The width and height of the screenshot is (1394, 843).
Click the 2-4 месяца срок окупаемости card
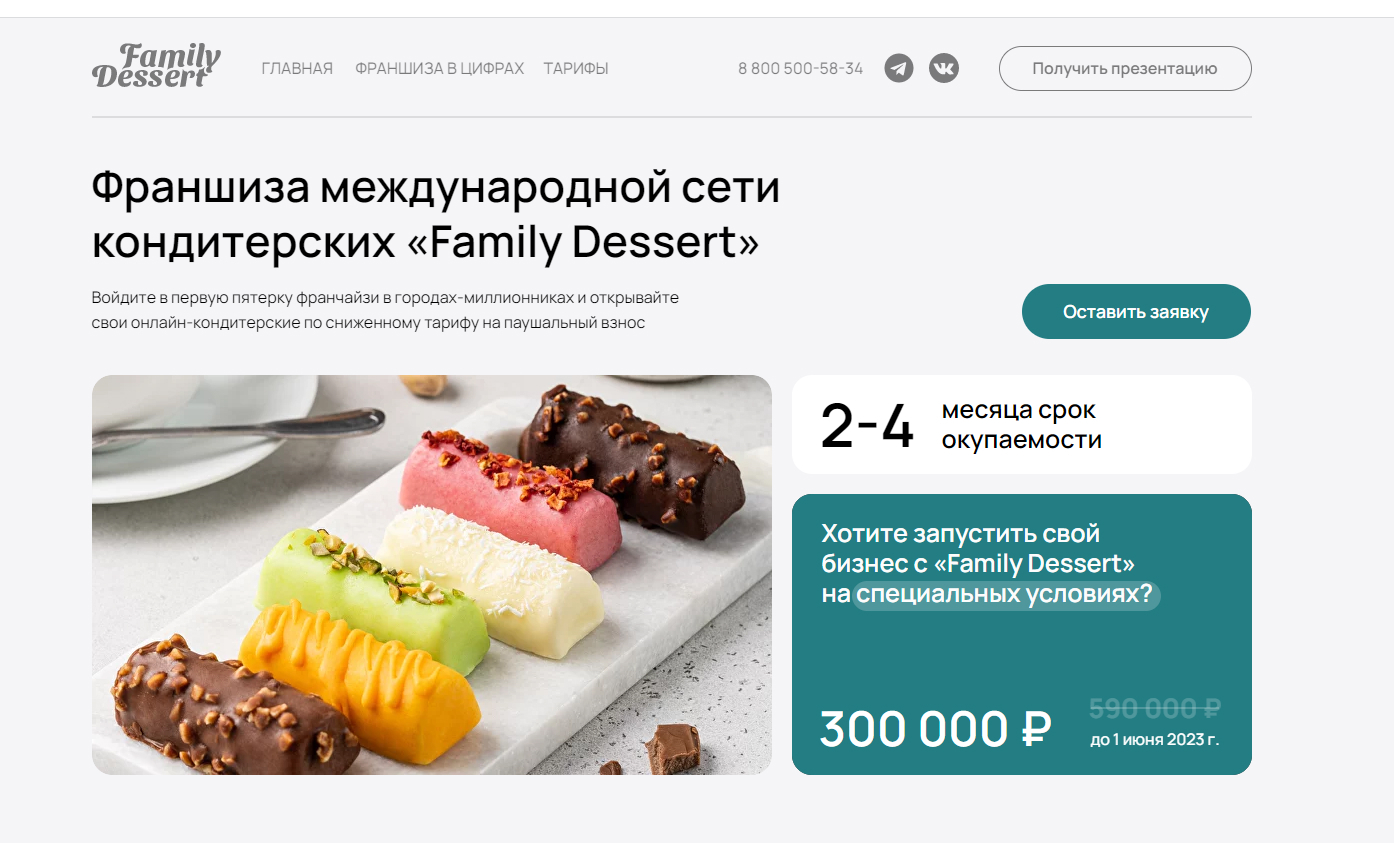1022,424
